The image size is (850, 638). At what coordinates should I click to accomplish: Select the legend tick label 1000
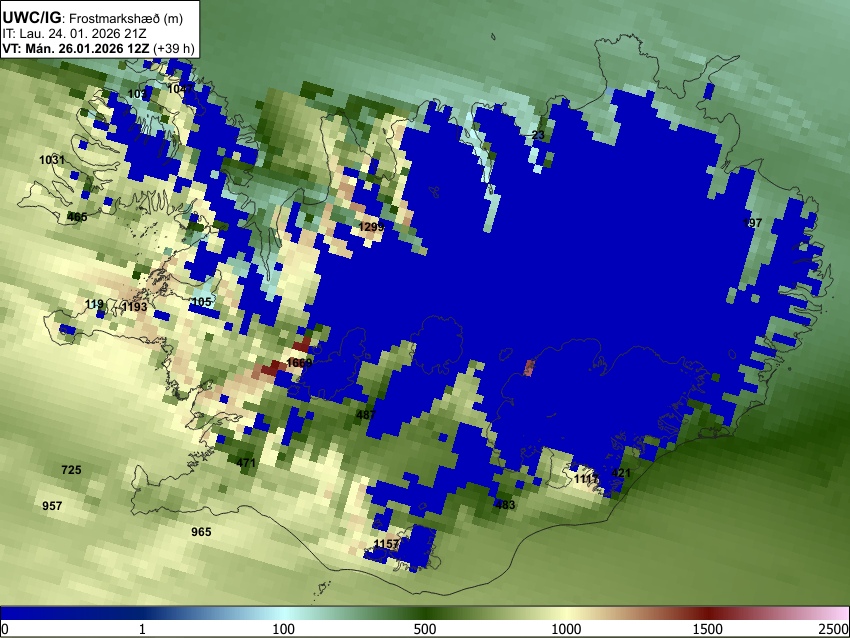[x=566, y=629]
